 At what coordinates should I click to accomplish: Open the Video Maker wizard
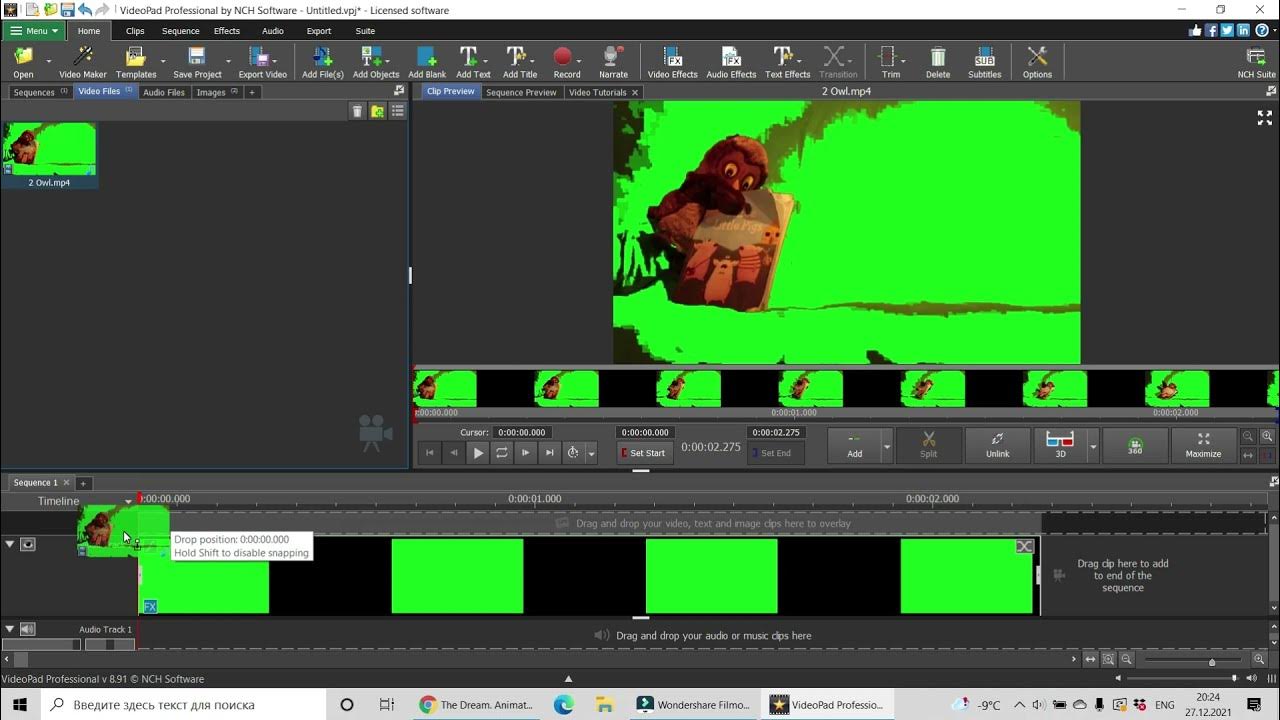tap(82, 62)
